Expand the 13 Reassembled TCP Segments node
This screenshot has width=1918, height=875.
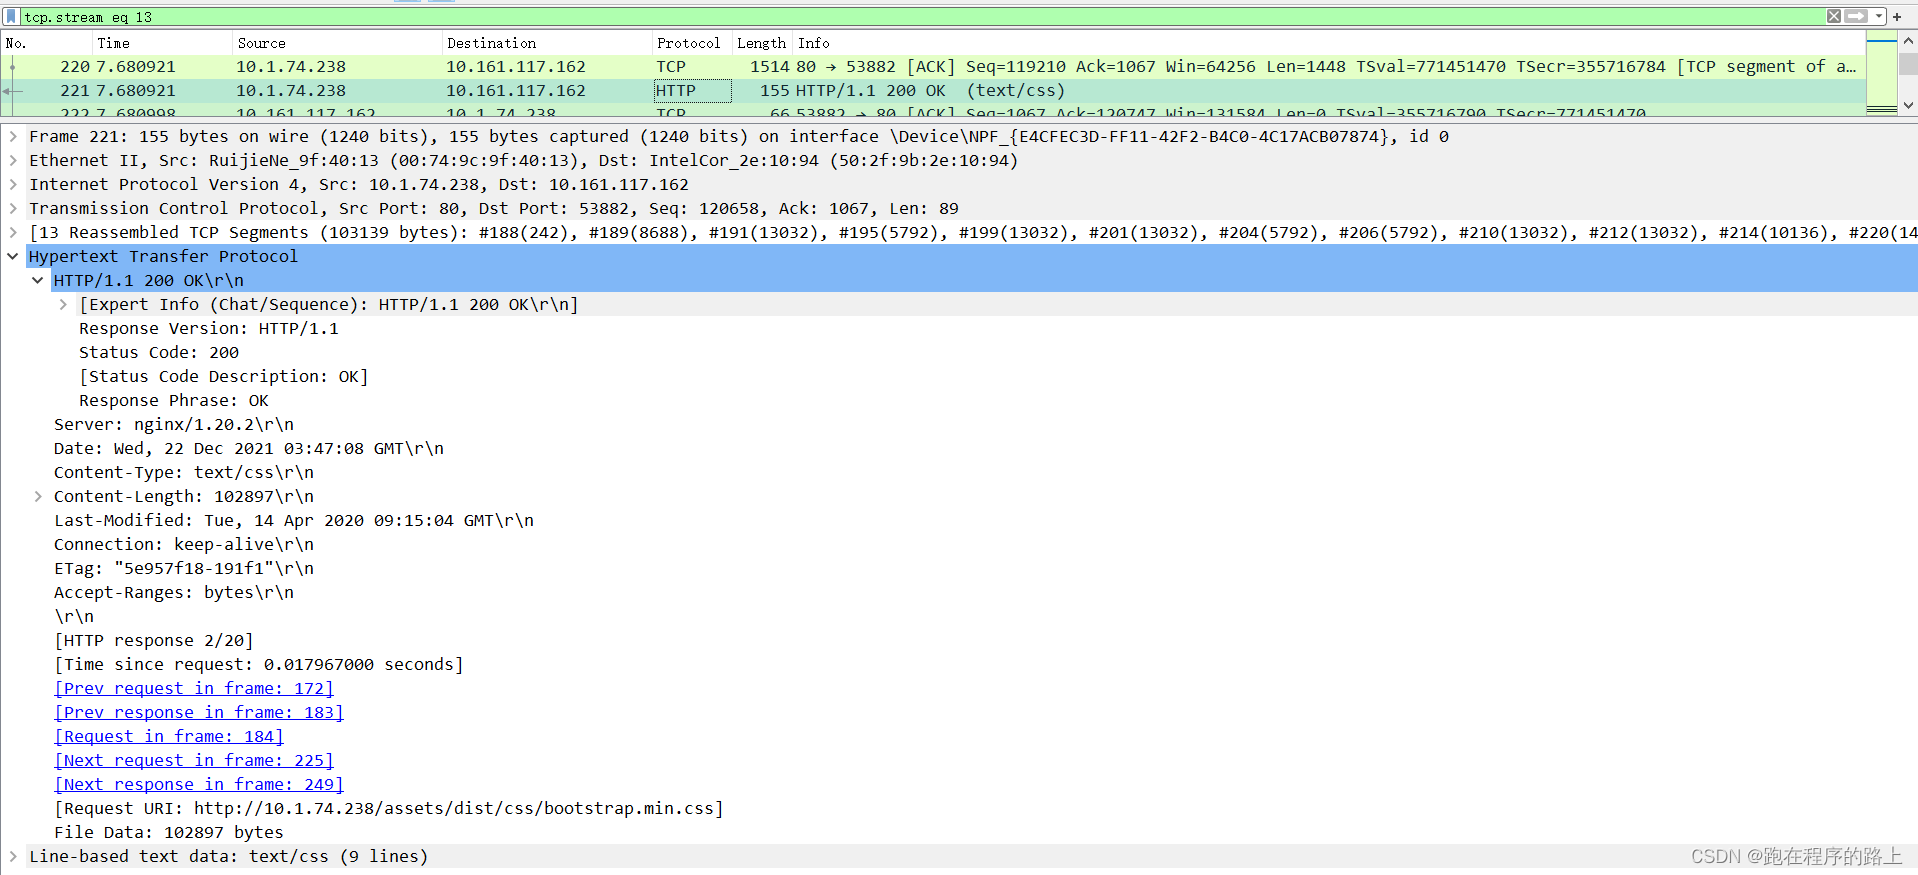point(13,233)
